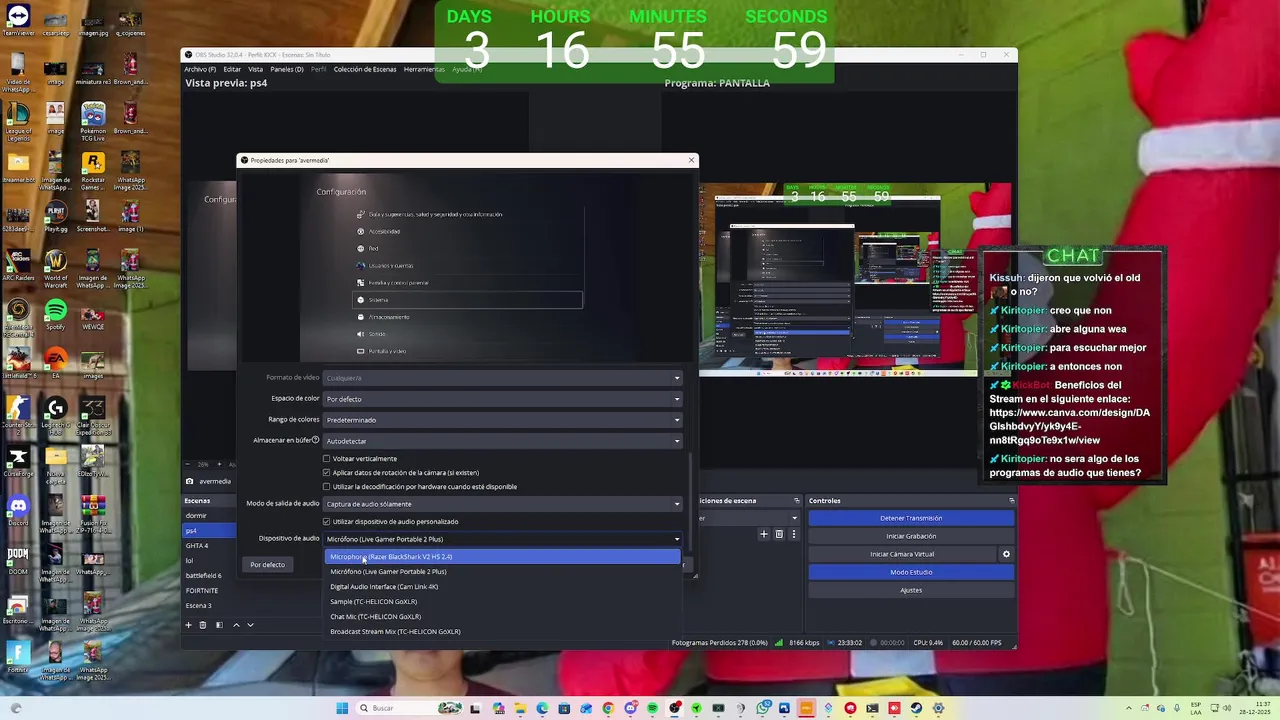This screenshot has height=720, width=1280.
Task: Remove the selected scene via the trash icon
Action: coord(202,625)
